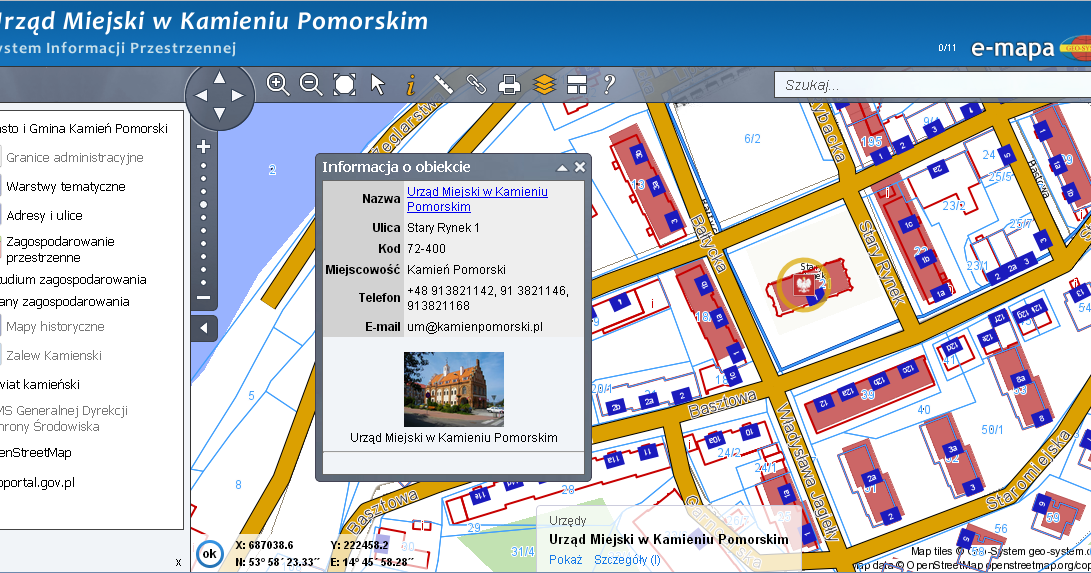Image resolution: width=1091 pixels, height=573 pixels.
Task: Close layer panel with small x
Action: point(178,563)
